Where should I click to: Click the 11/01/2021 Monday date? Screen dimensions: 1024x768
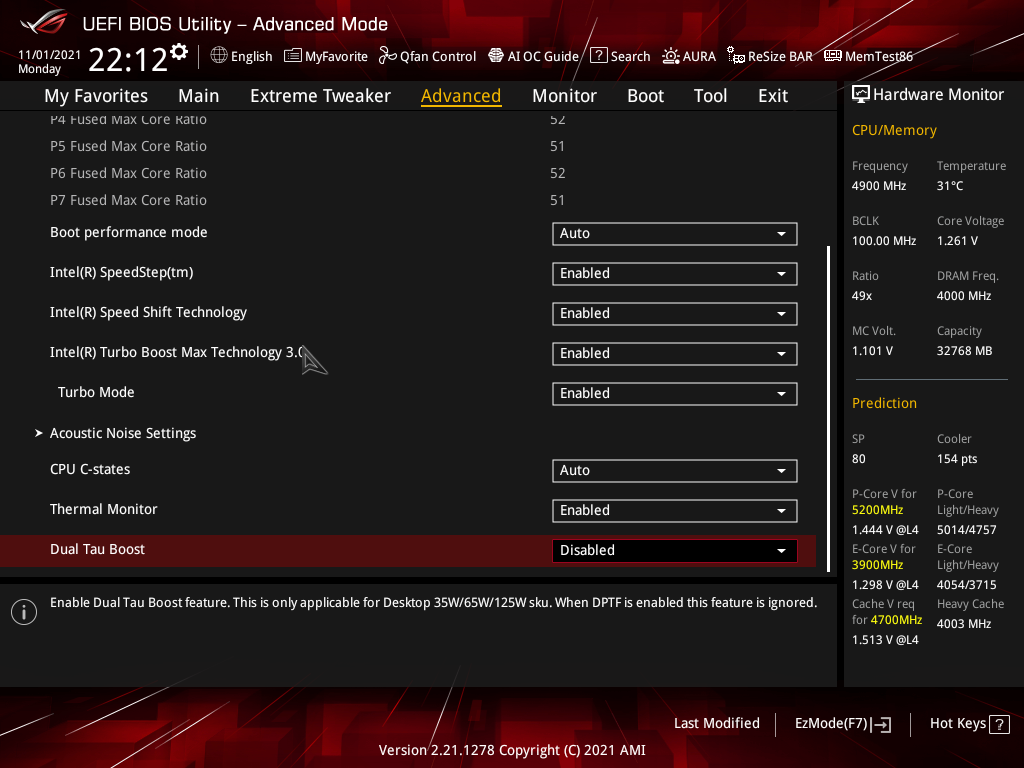(49, 62)
